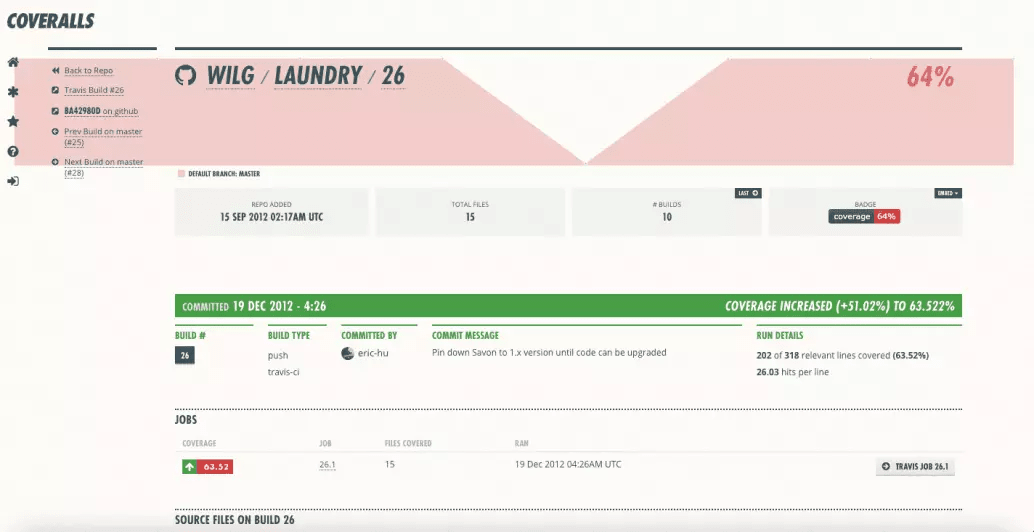Open the star favorites icon in sidebar

click(13, 122)
